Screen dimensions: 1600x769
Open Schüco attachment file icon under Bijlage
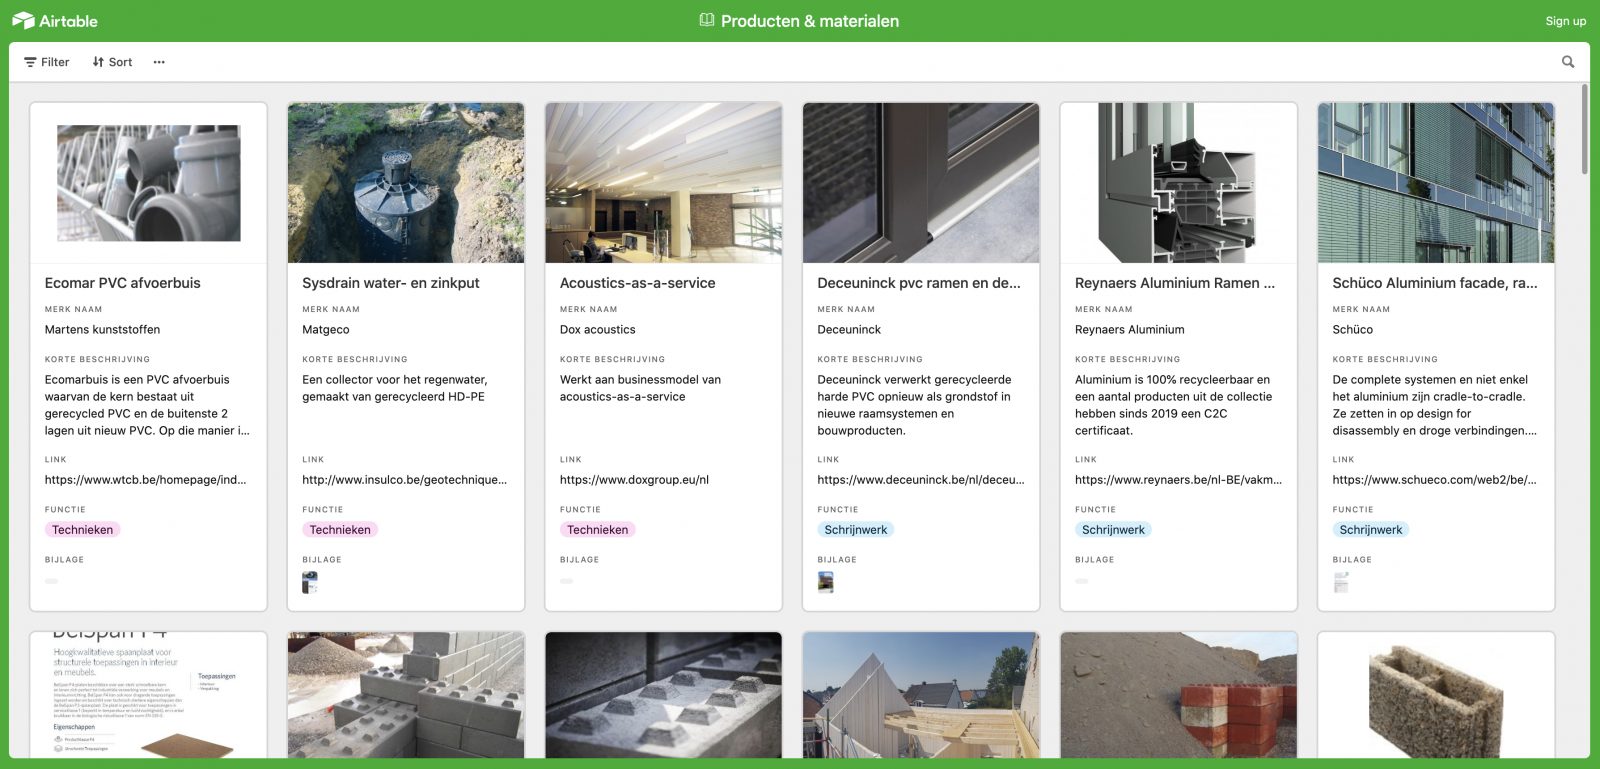point(1341,583)
